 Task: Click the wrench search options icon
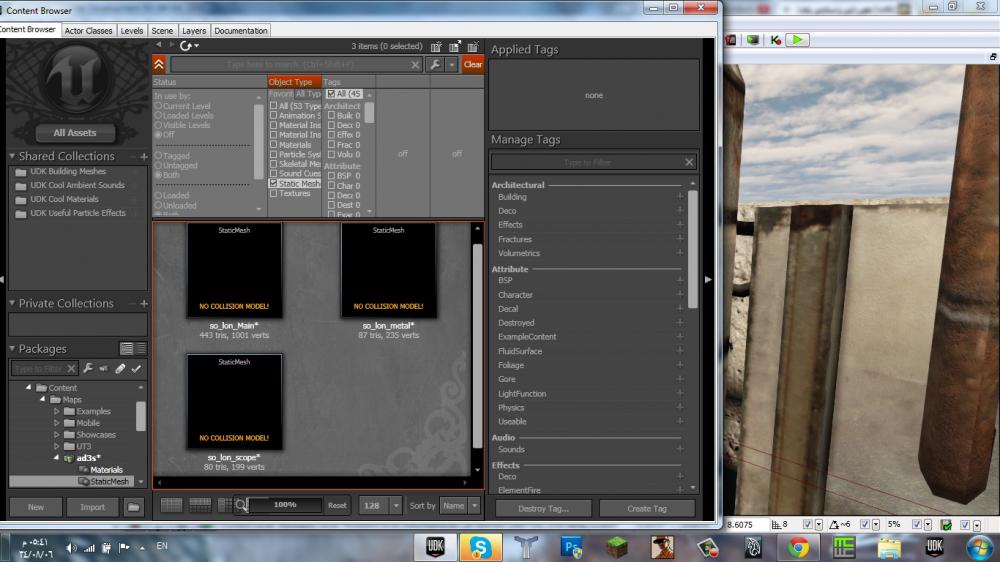435,64
